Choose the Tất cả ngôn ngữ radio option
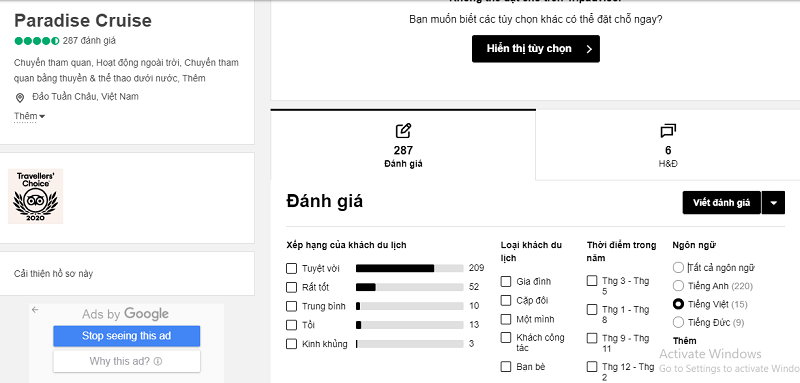The height and width of the screenshot is (383, 800). coord(678,267)
